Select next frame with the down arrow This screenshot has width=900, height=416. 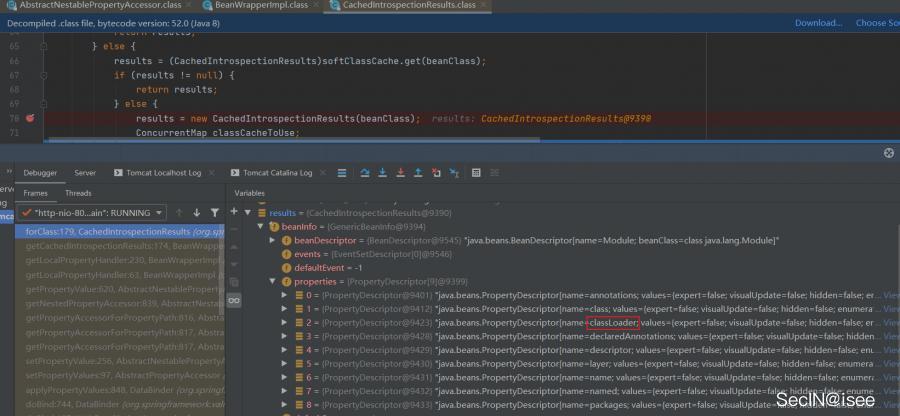tap(196, 213)
